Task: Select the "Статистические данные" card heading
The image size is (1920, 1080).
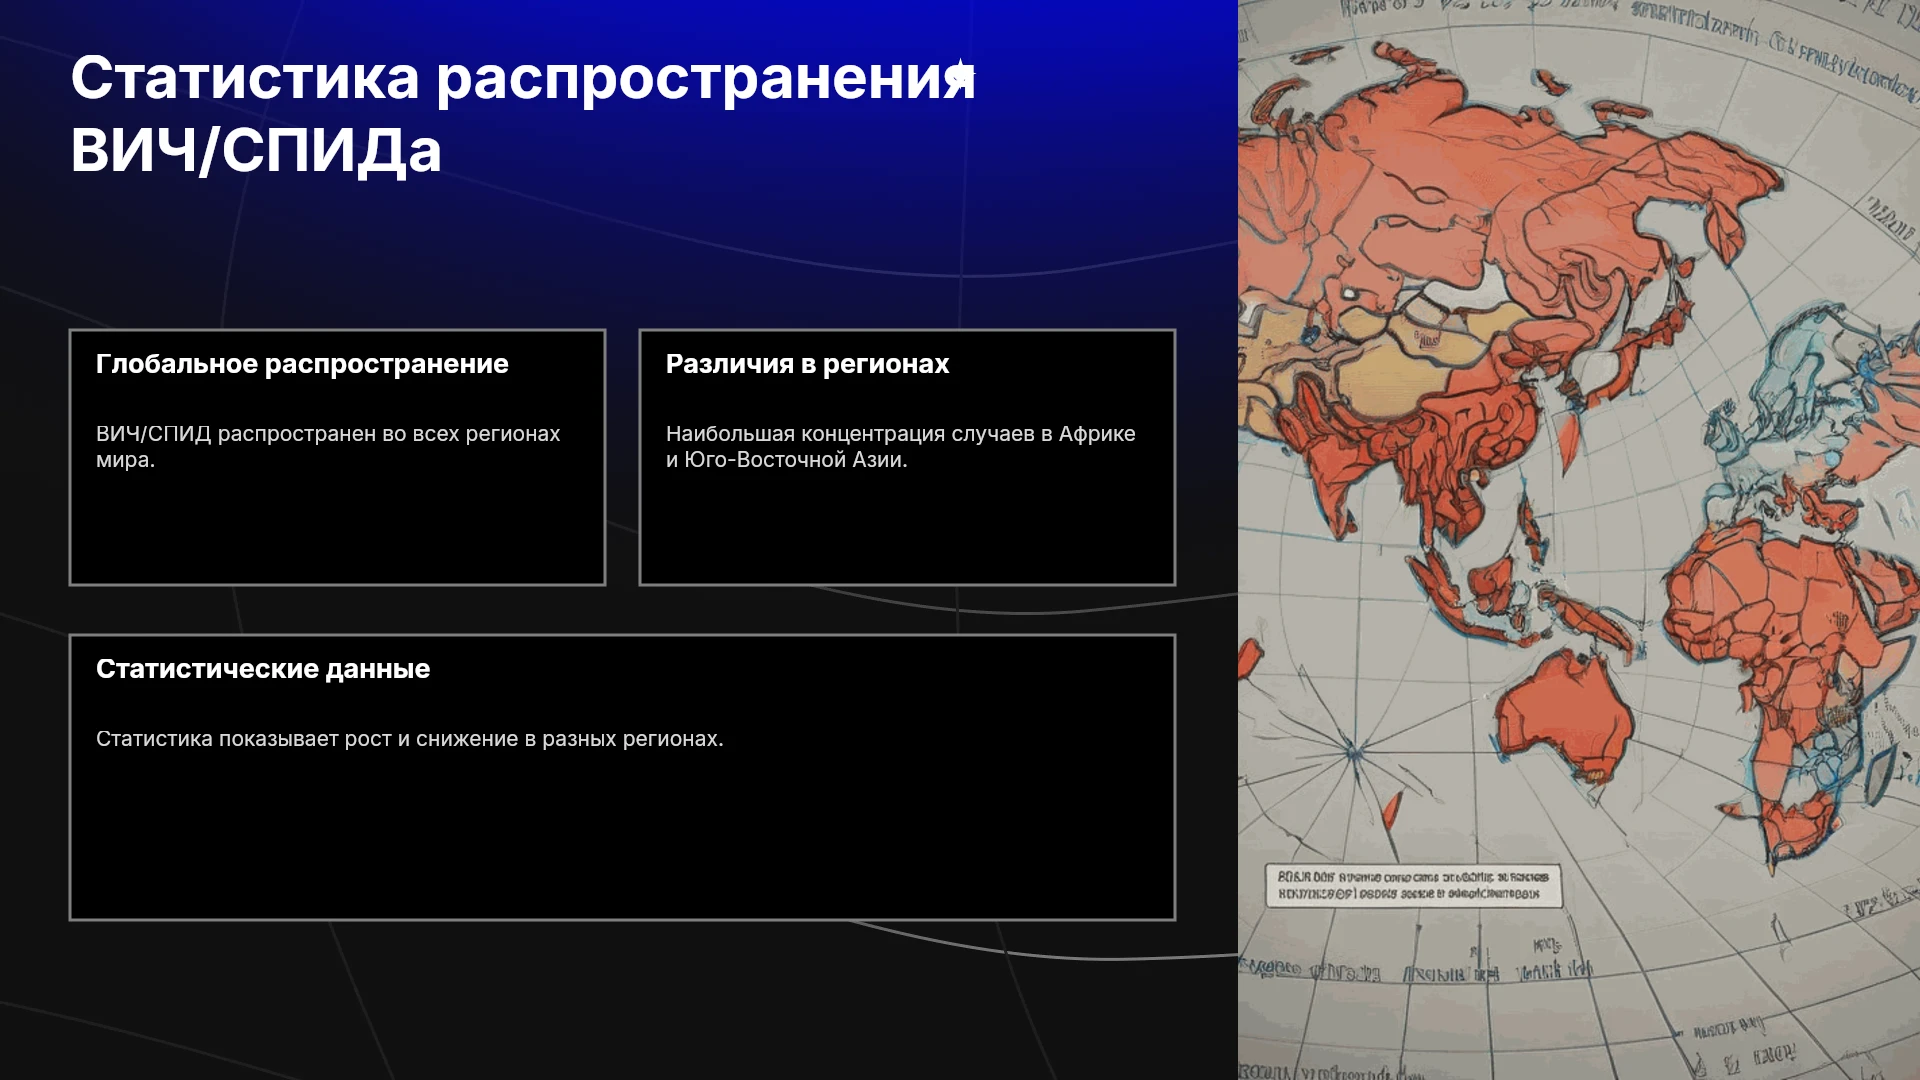Action: (x=263, y=669)
